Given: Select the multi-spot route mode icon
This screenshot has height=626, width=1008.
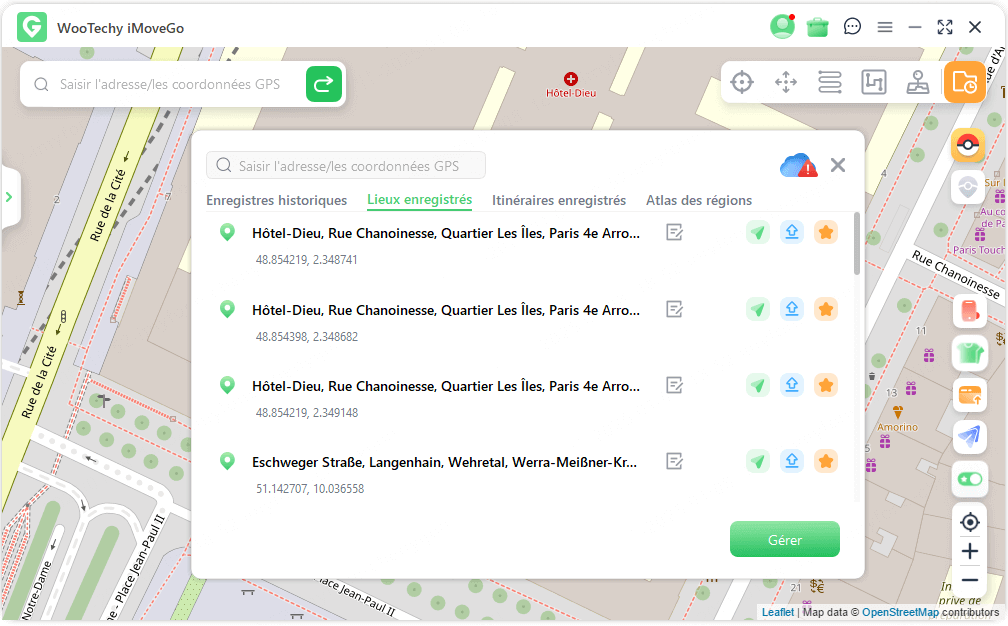Looking at the screenshot, I should pyautogui.click(x=830, y=82).
